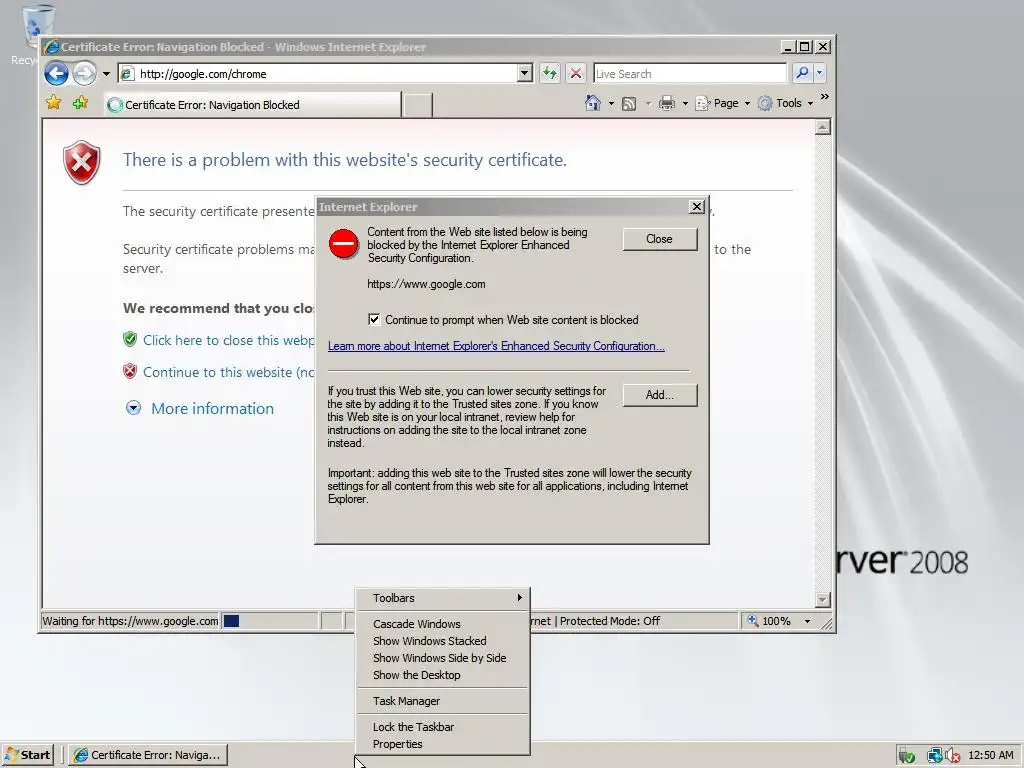Viewport: 1024px width, 768px height.
Task: Click the Internet Explorer icon in title bar
Action: [x=52, y=47]
